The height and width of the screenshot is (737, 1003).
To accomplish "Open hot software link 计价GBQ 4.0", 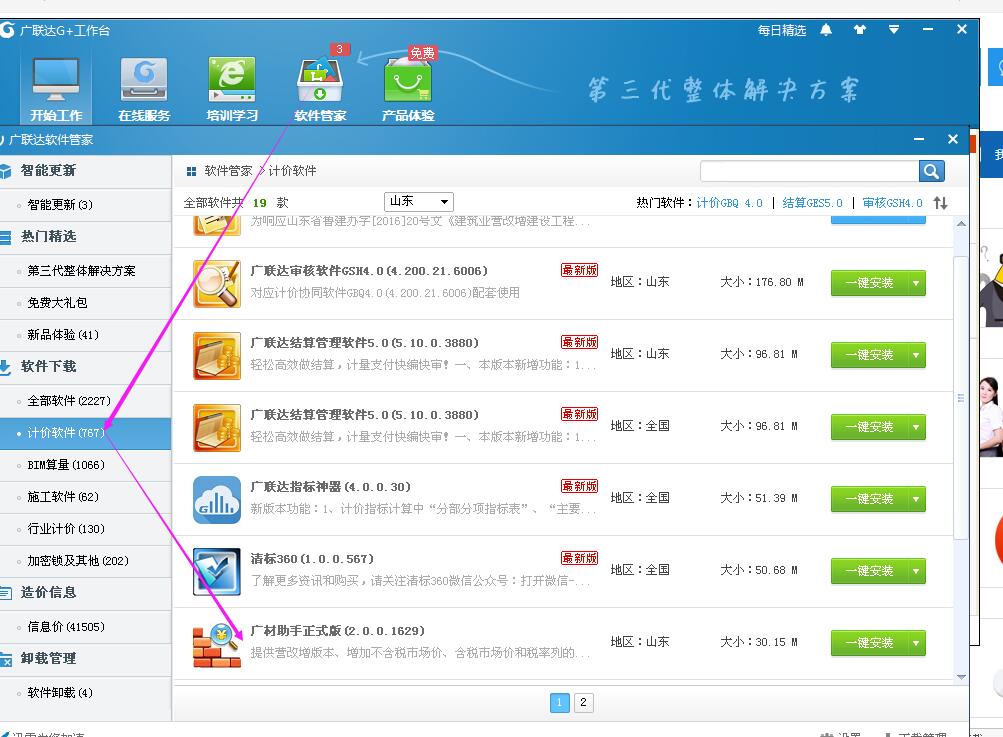I will click(x=729, y=203).
